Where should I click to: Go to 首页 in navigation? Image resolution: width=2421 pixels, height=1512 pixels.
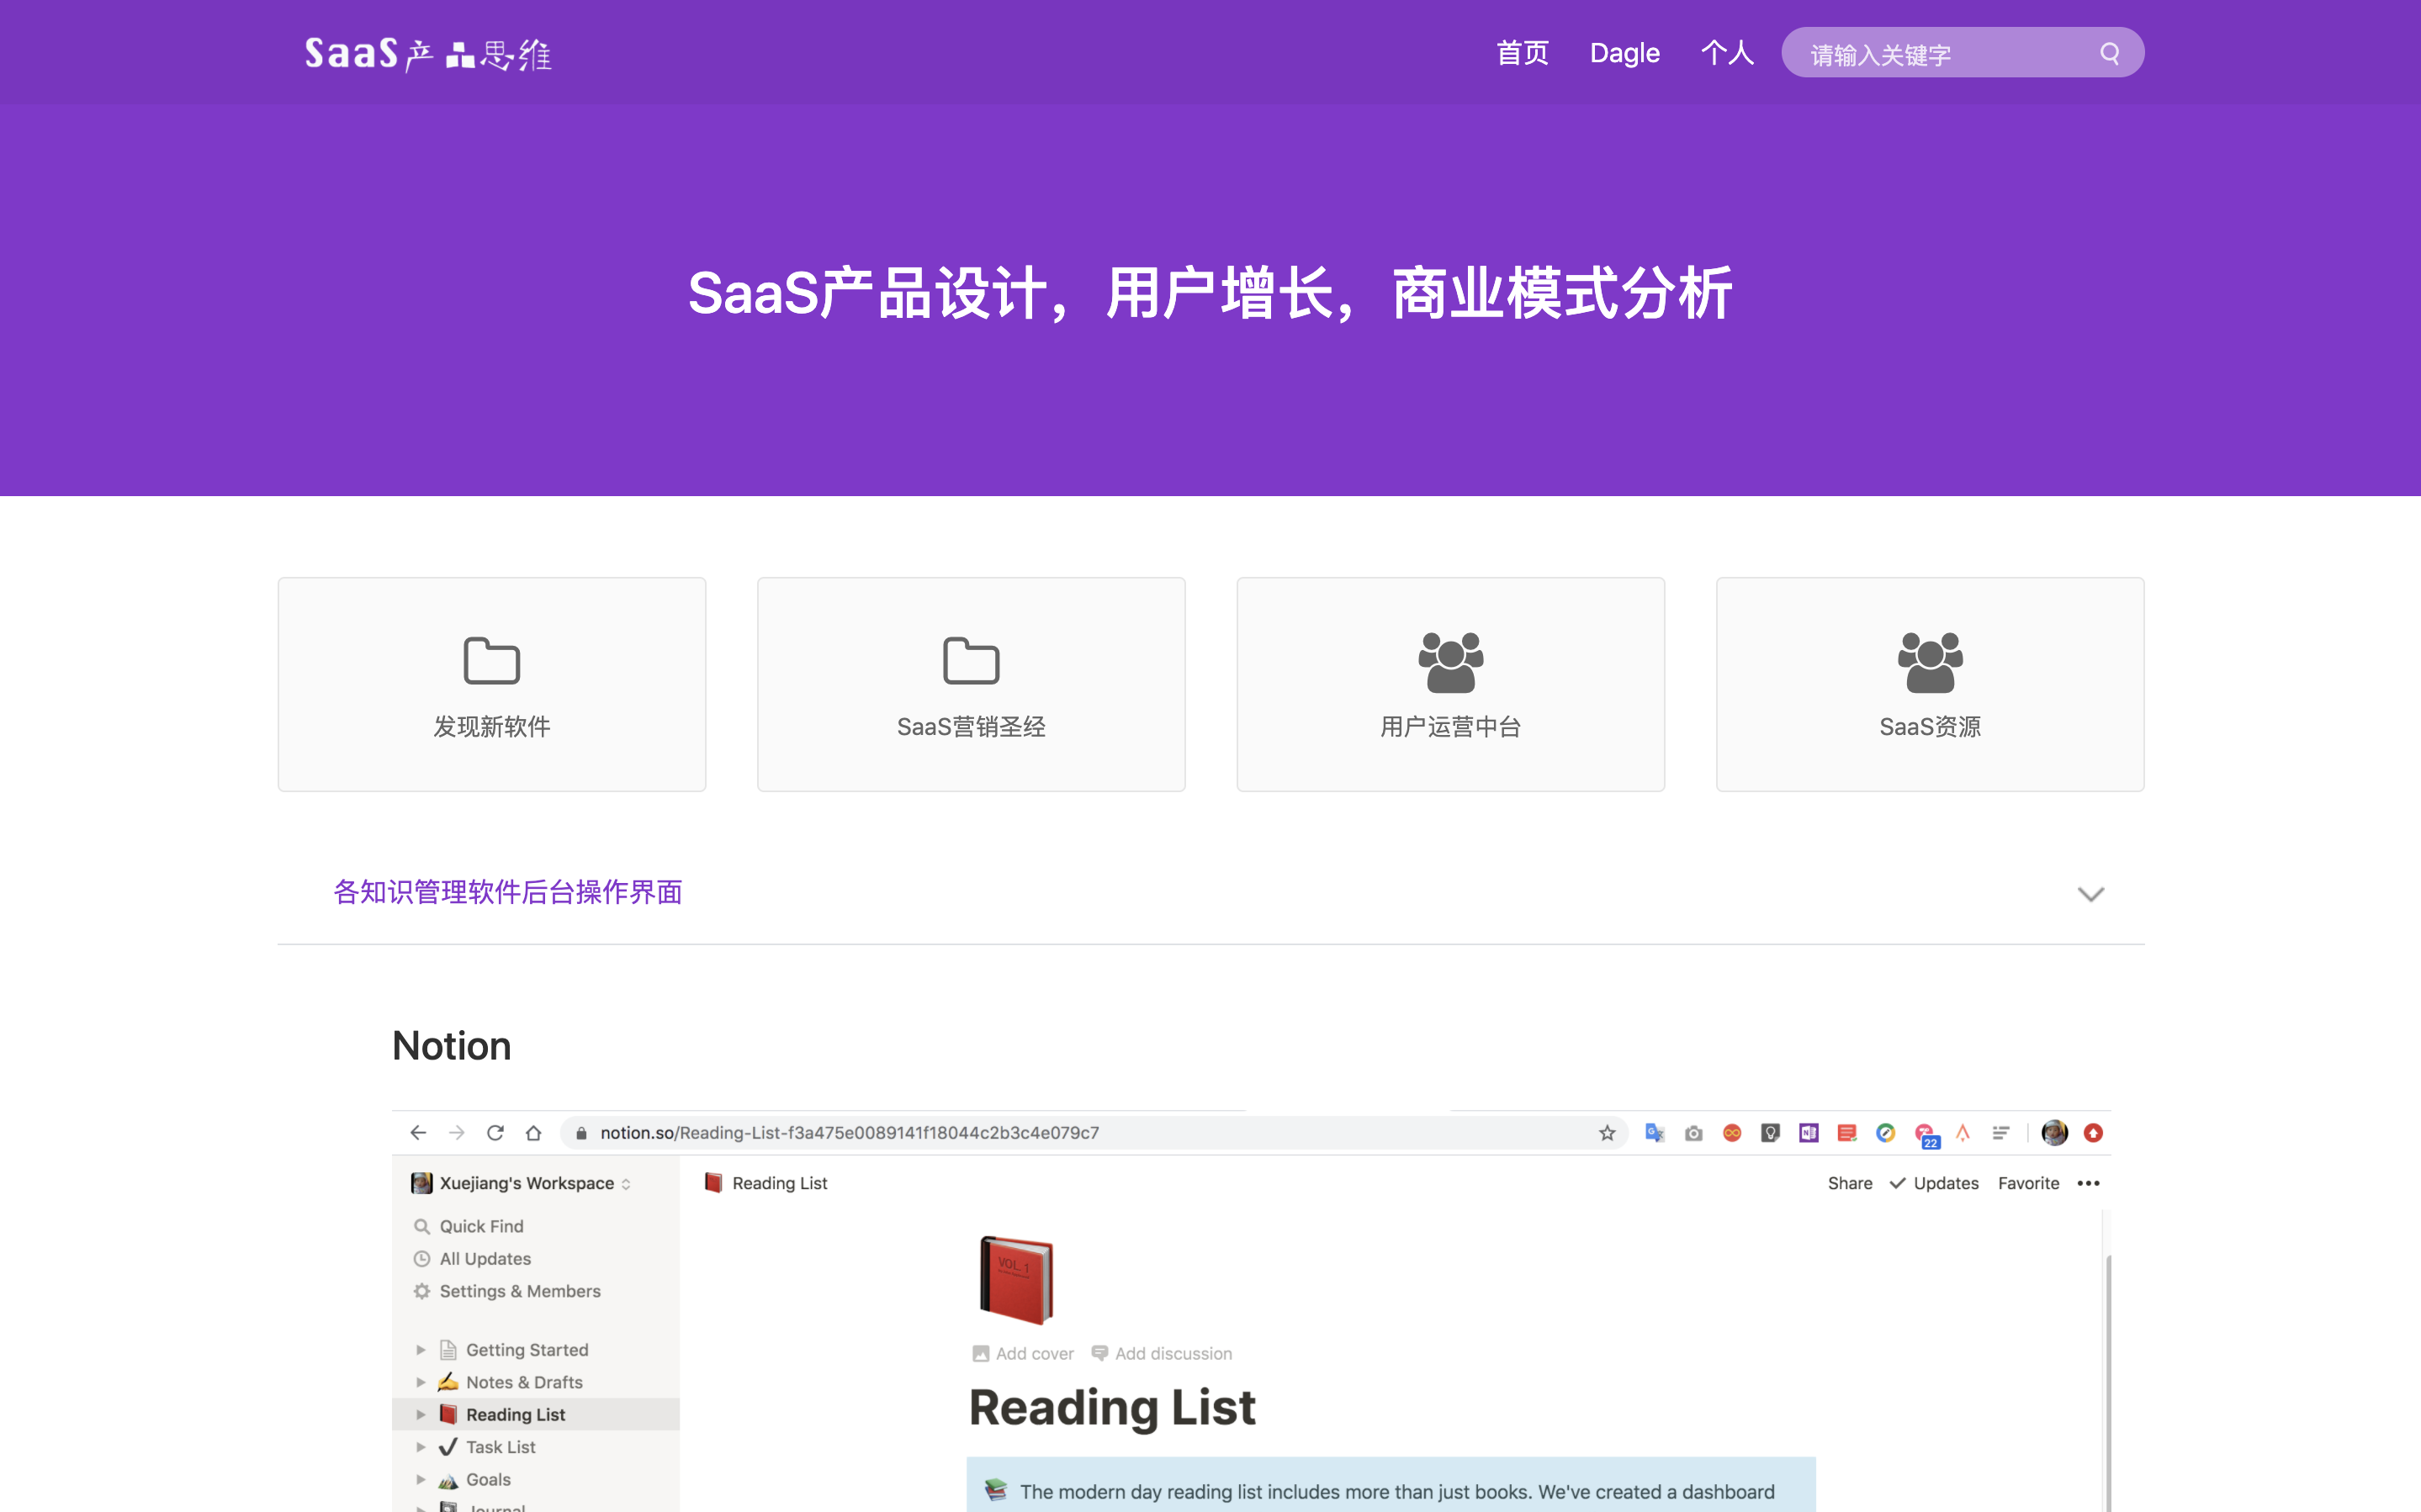1522,53
